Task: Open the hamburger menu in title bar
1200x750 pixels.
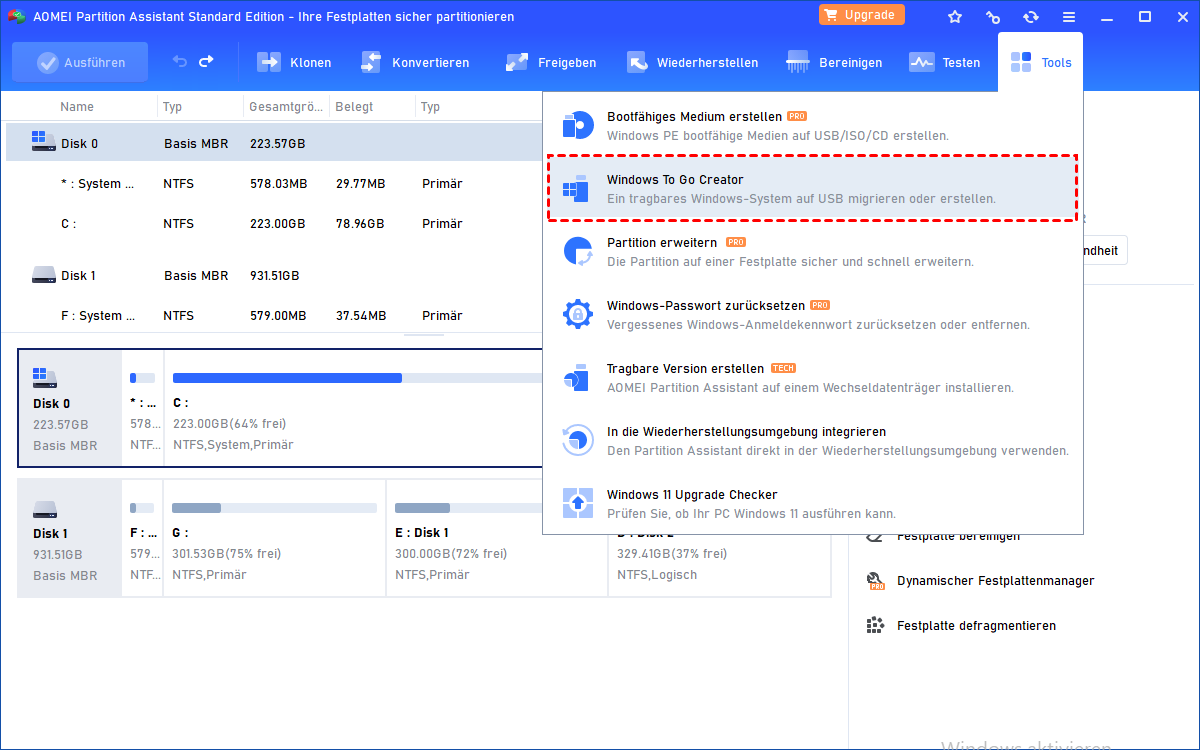Action: [1069, 17]
